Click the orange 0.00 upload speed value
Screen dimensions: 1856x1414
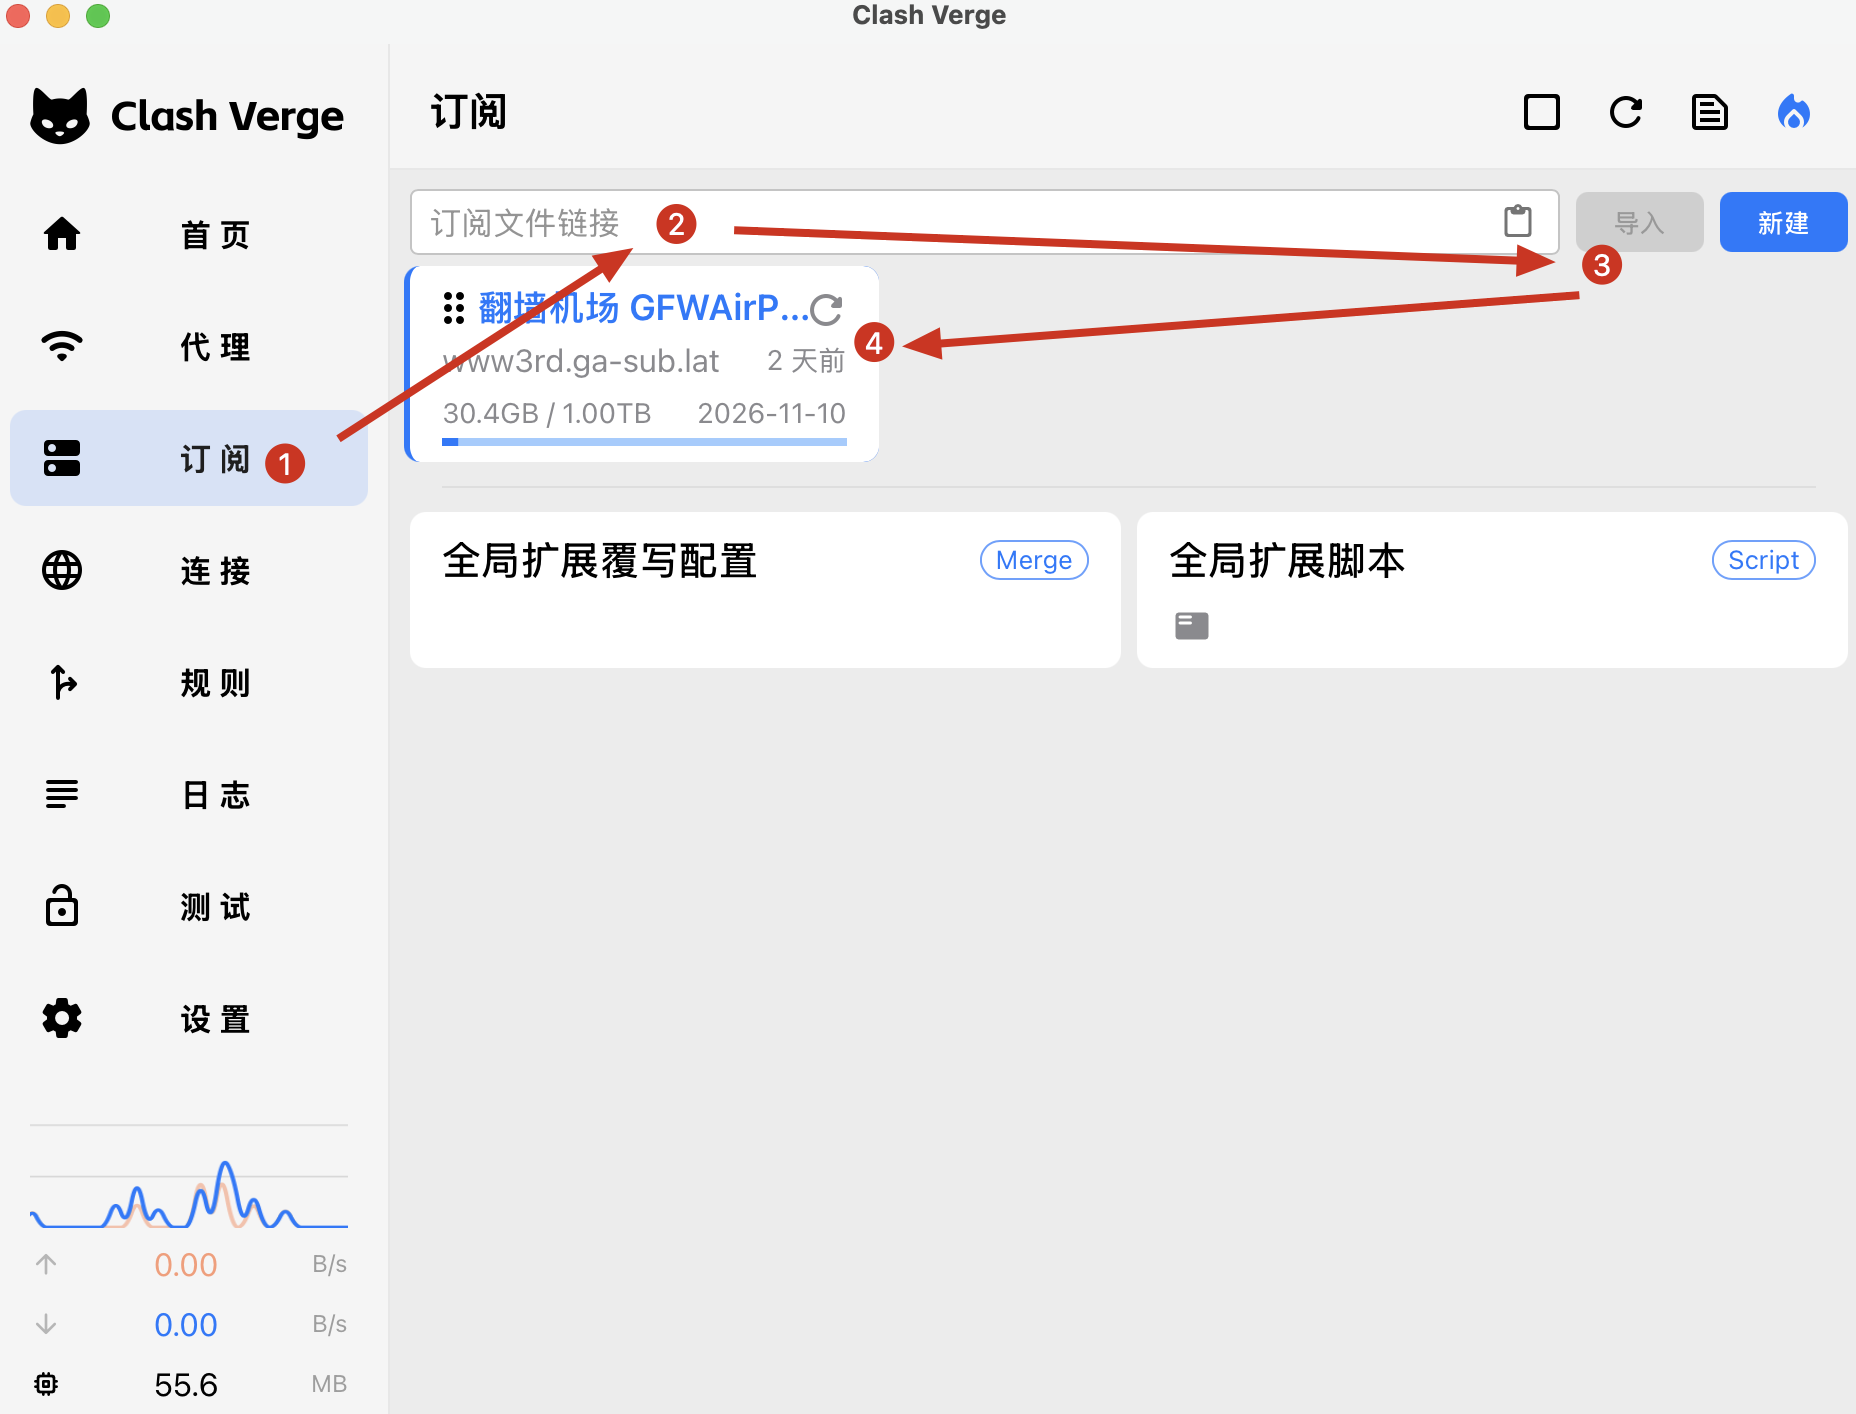[x=186, y=1265]
